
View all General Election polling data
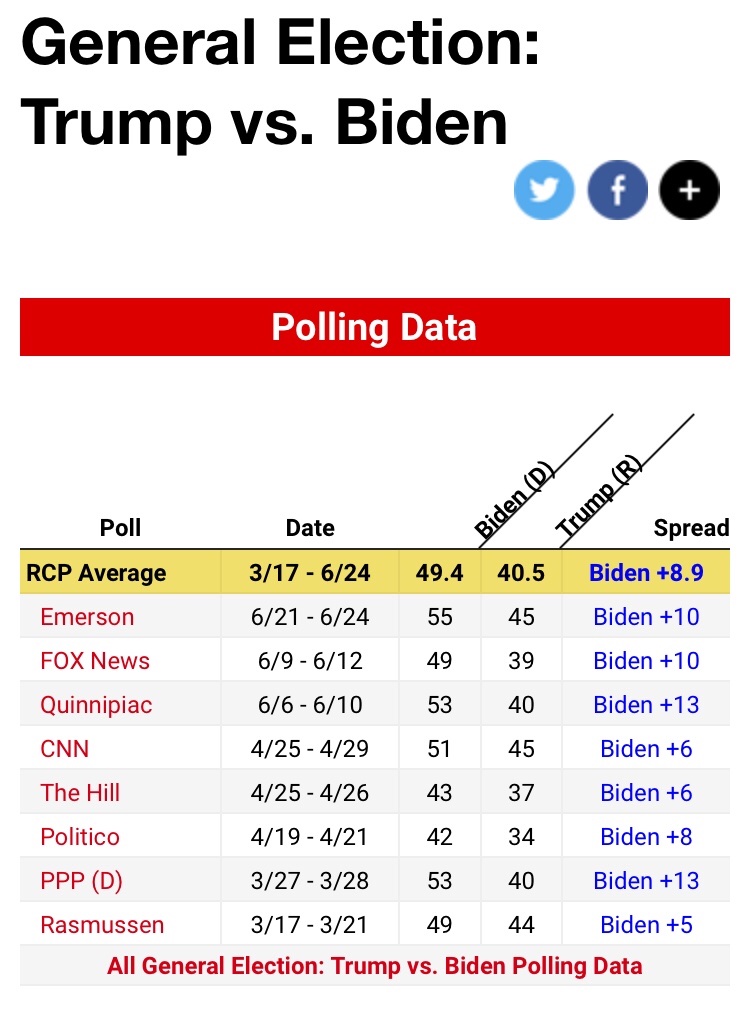[x=374, y=966]
